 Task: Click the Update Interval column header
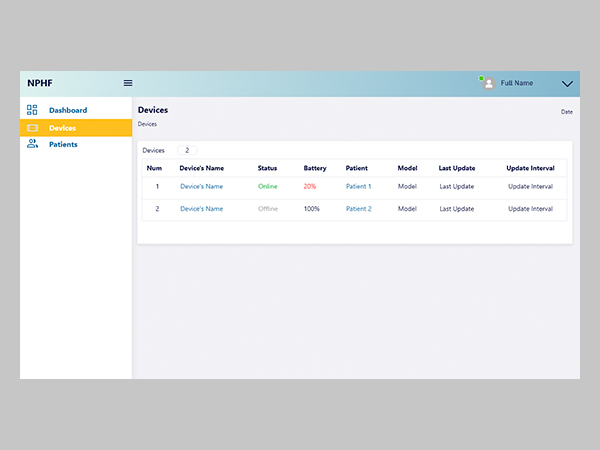coord(530,168)
